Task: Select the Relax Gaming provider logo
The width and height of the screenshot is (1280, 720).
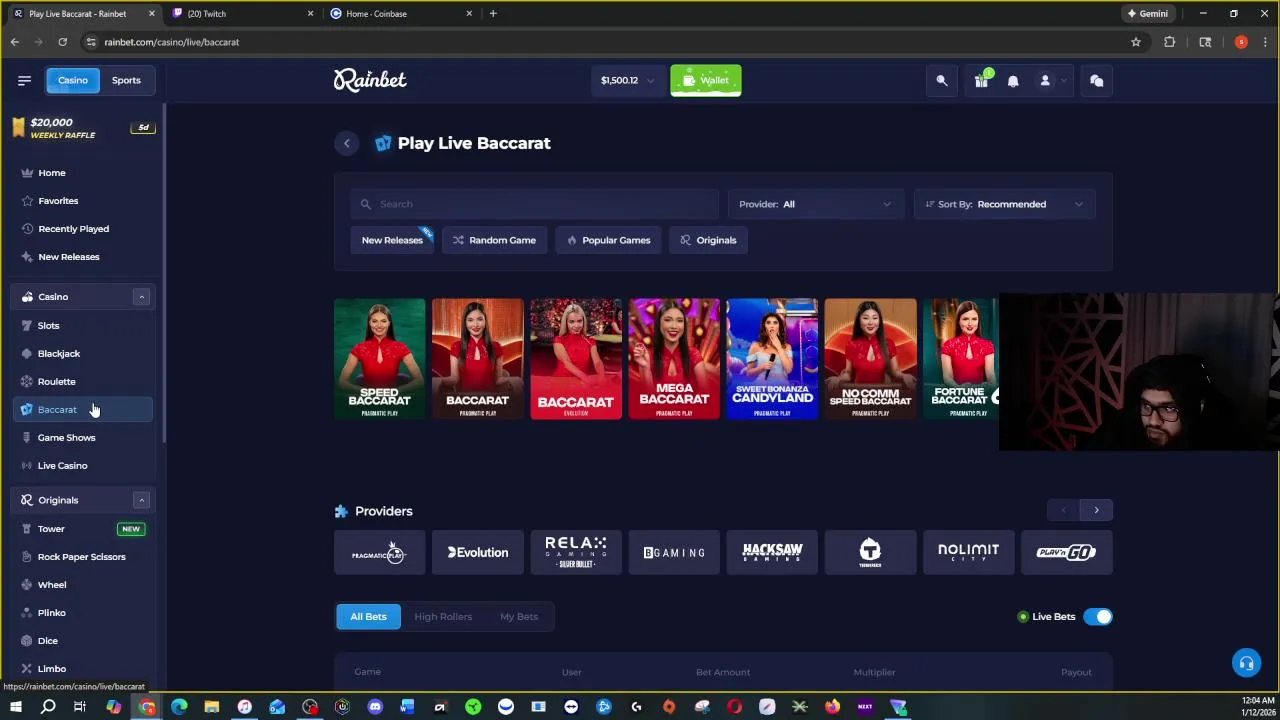Action: pos(575,552)
